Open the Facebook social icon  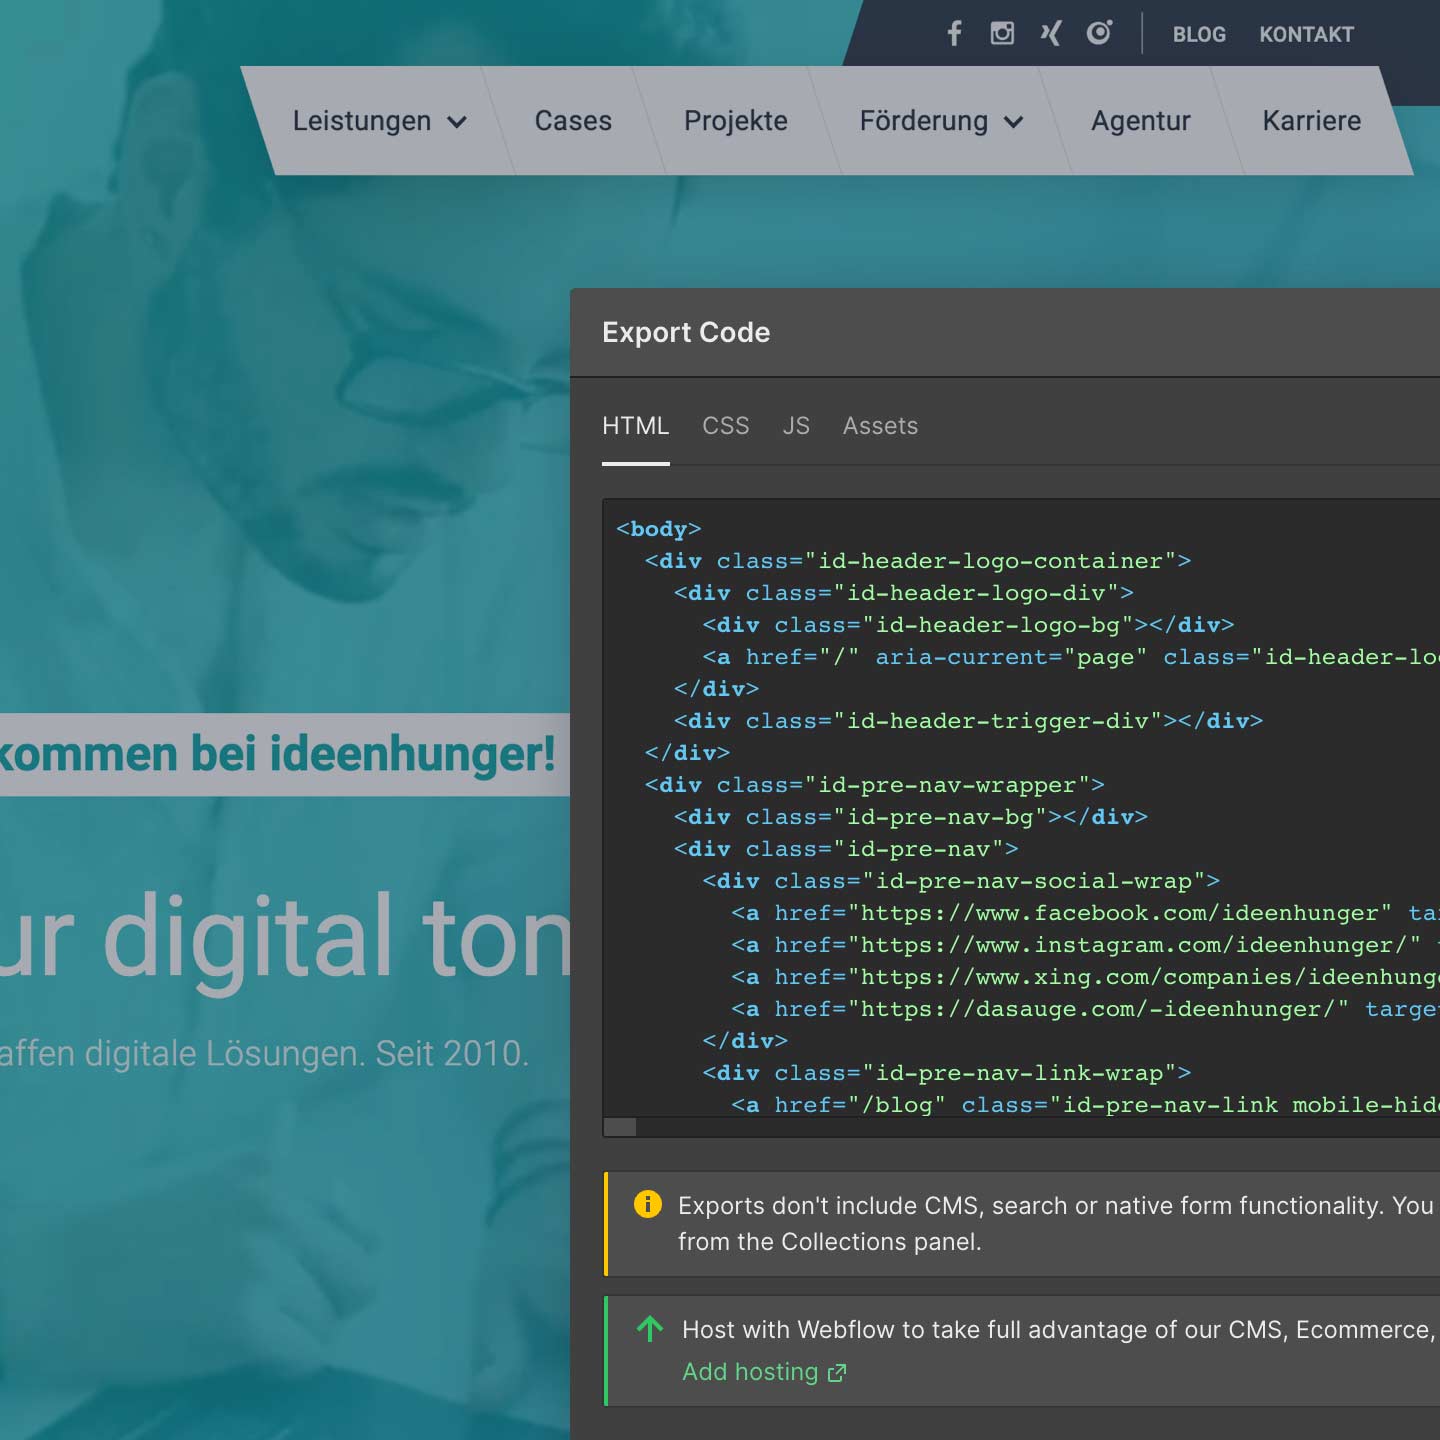pyautogui.click(x=954, y=34)
